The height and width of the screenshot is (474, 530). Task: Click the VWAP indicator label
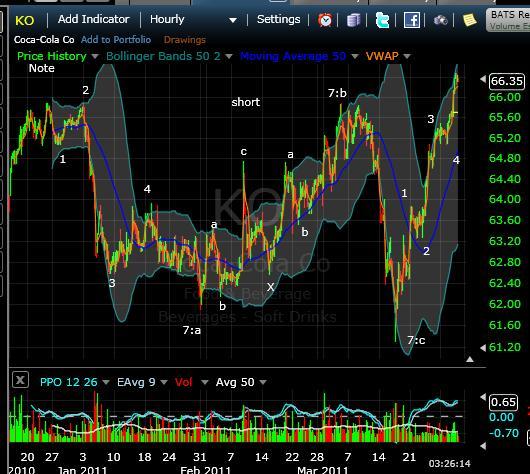[x=382, y=56]
